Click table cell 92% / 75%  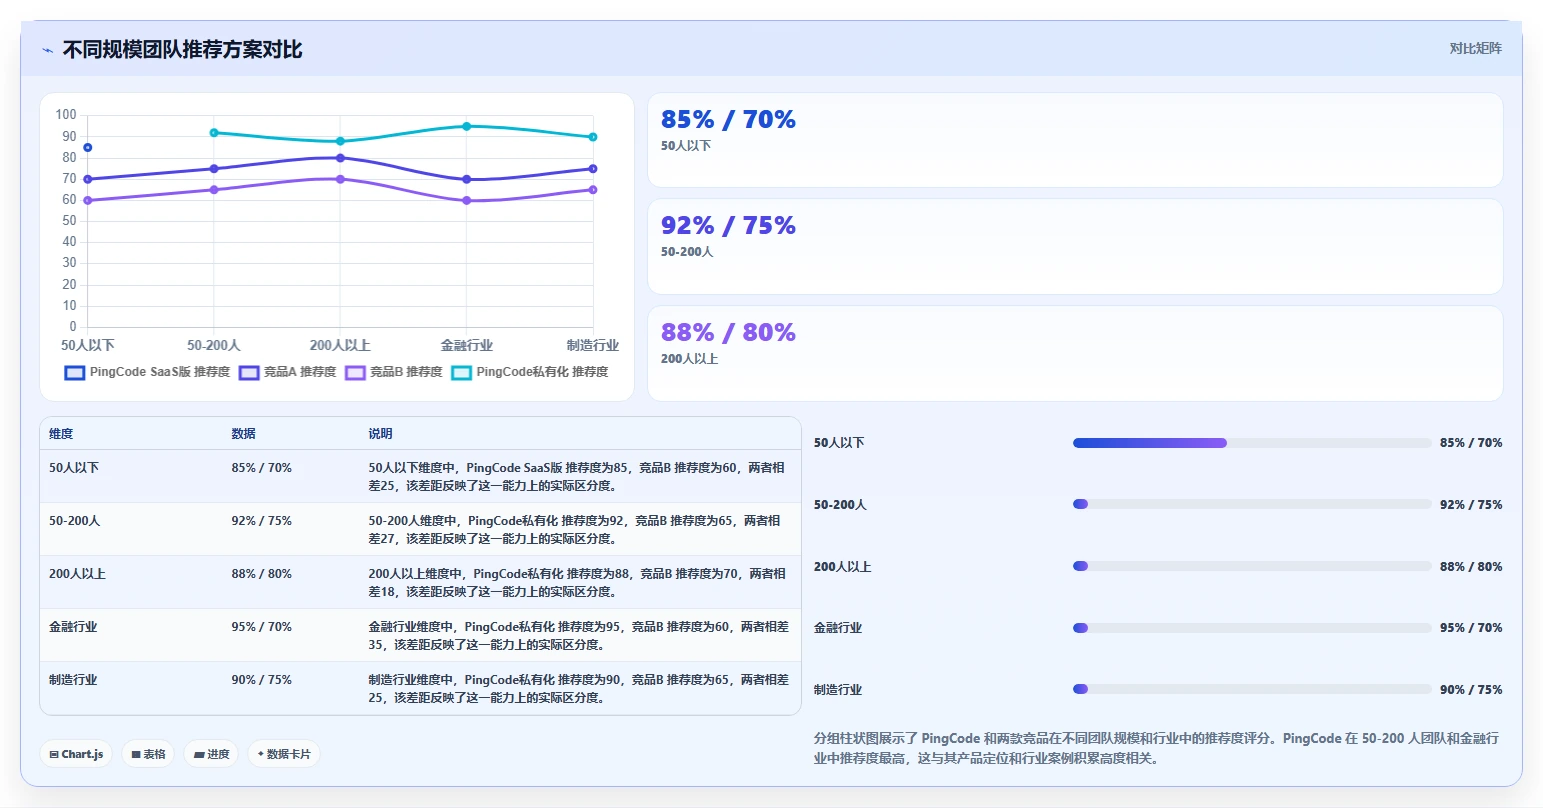[x=261, y=521]
